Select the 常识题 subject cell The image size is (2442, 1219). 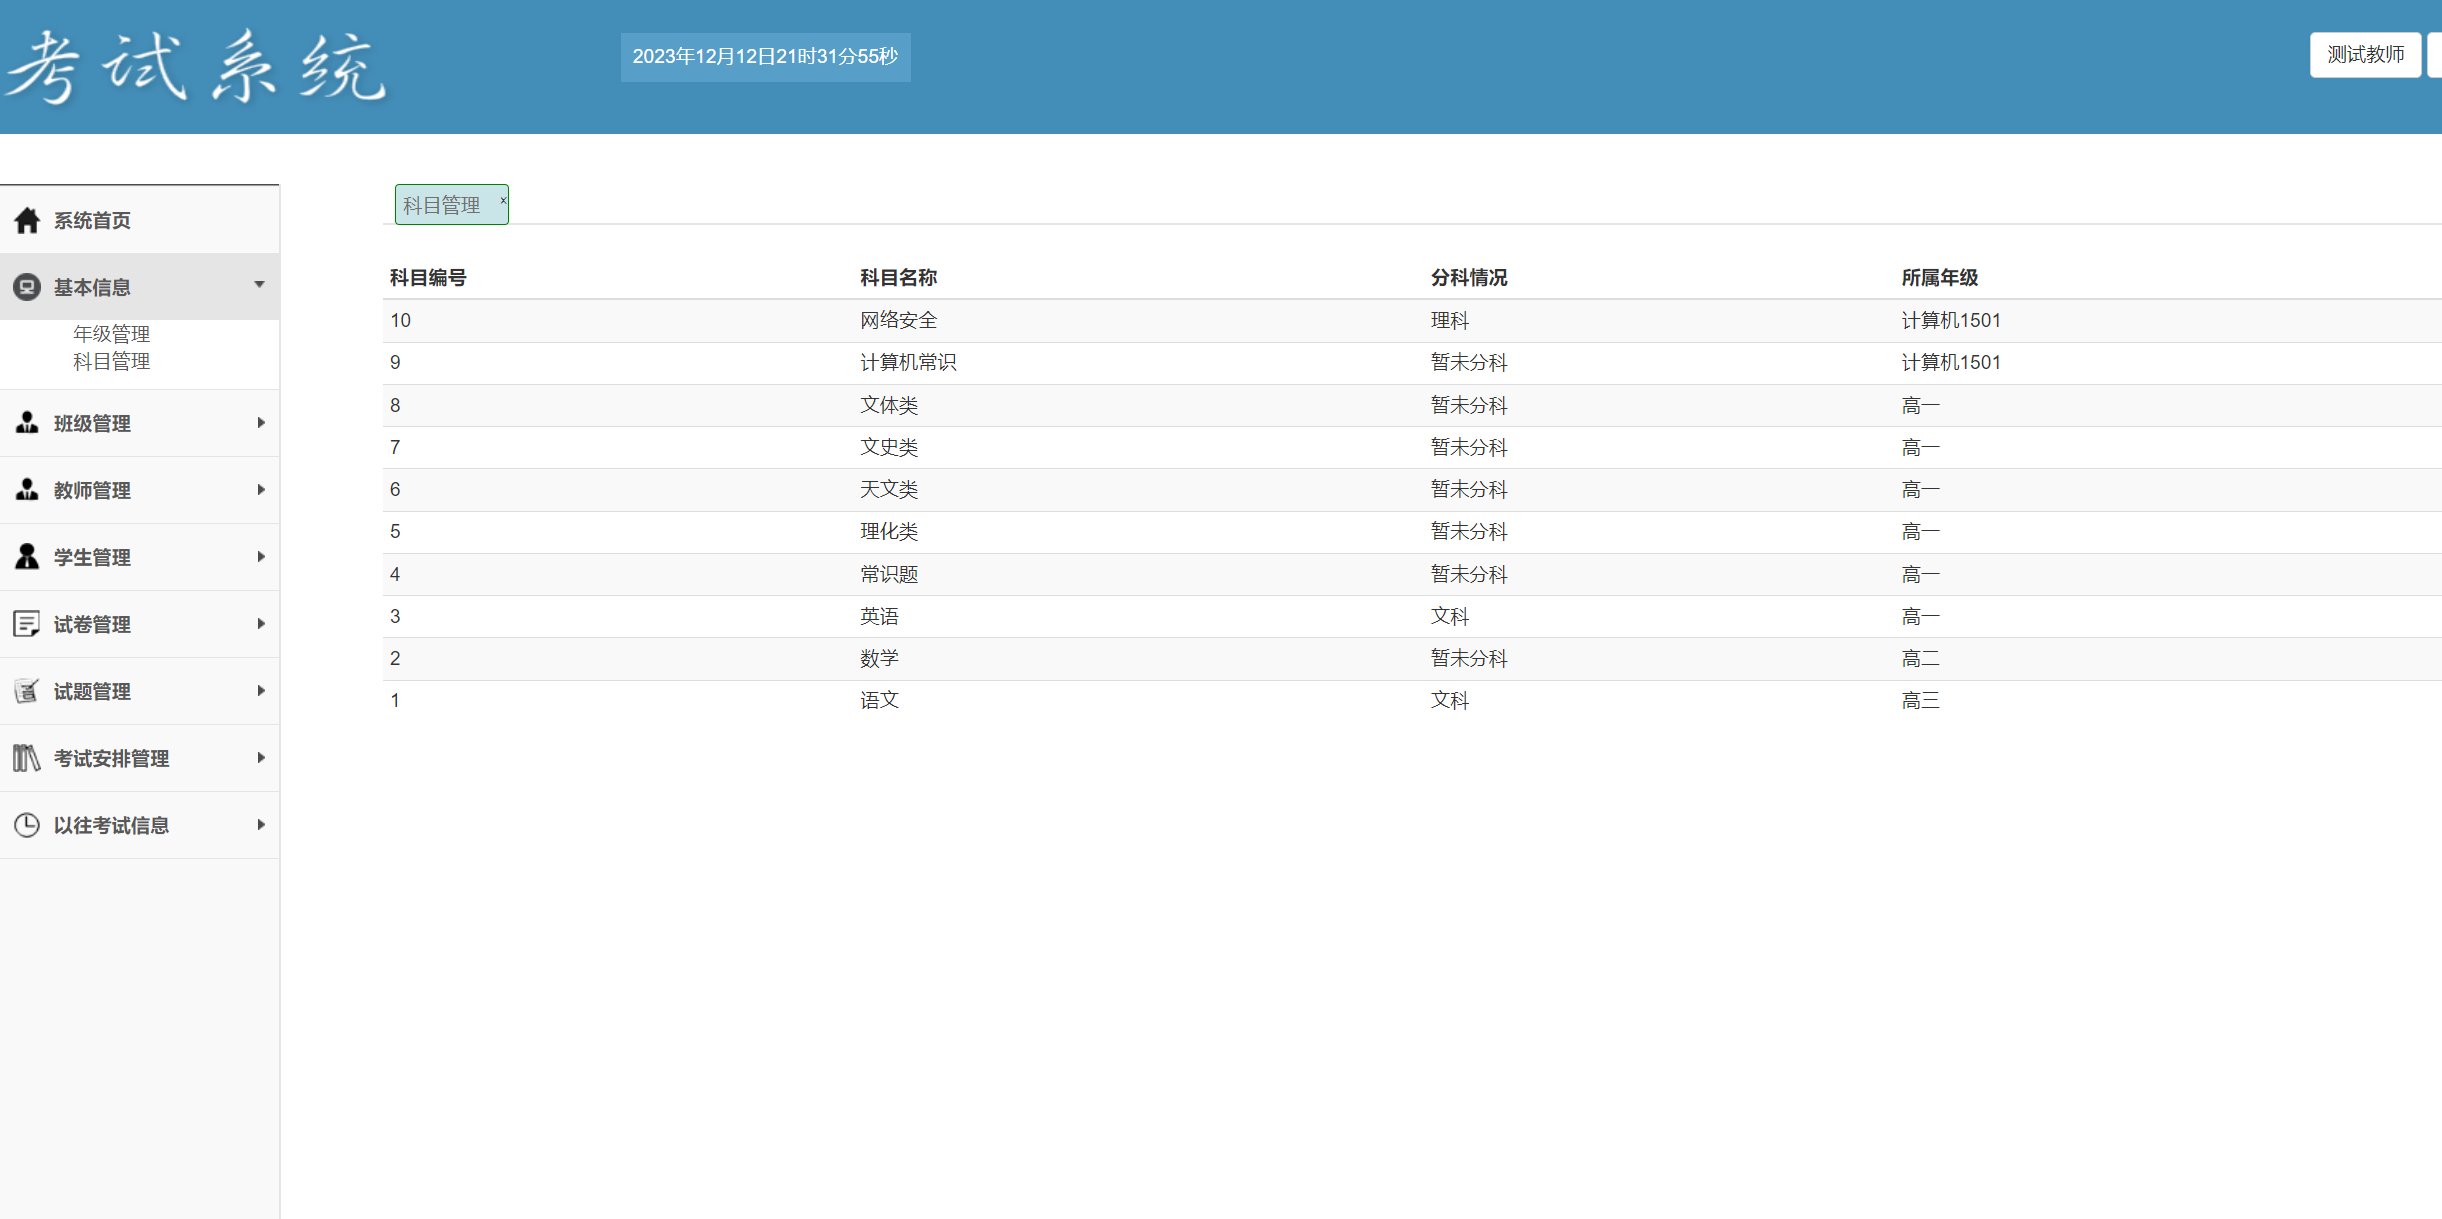click(x=889, y=575)
